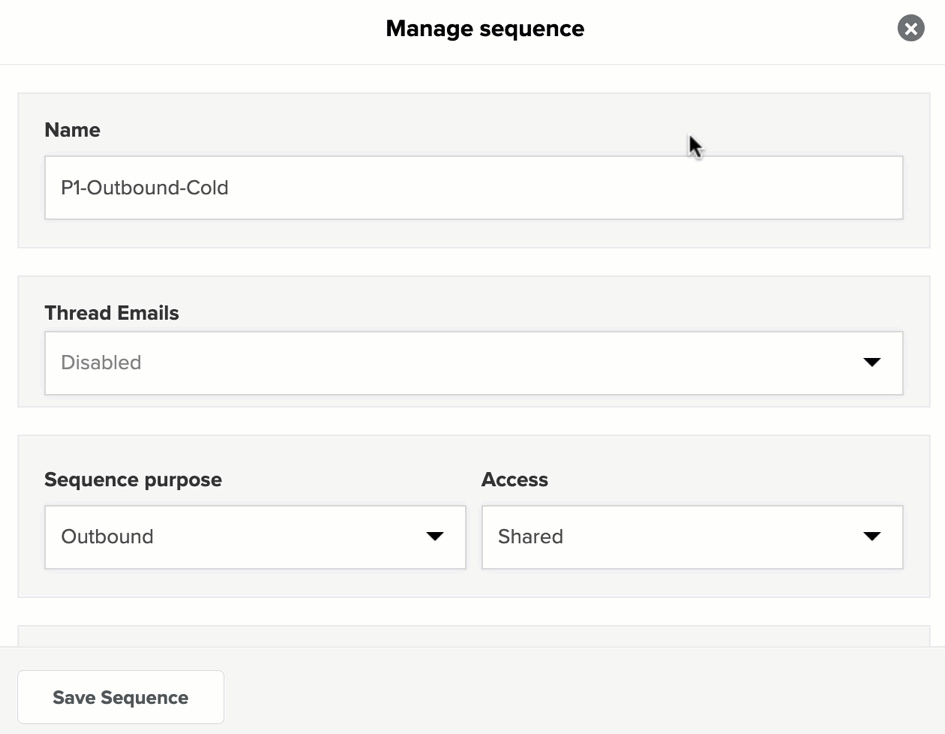
Task: Click the empty footer area beside Save Sequence
Action: [579, 697]
